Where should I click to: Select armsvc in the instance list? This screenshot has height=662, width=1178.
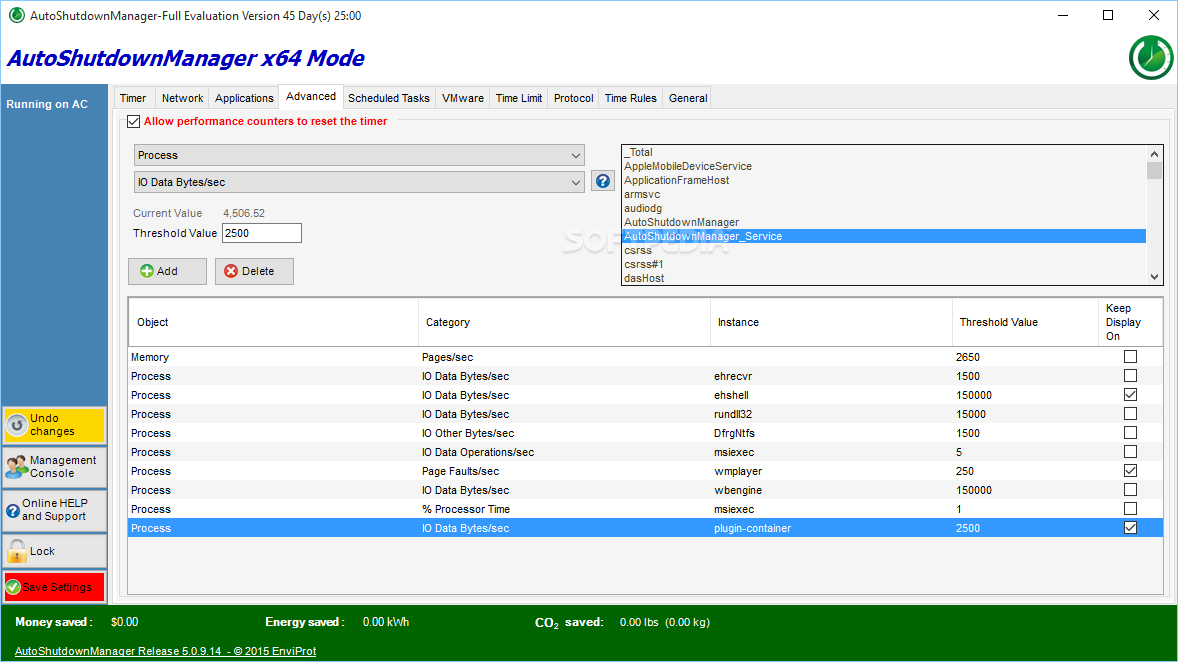(x=884, y=195)
